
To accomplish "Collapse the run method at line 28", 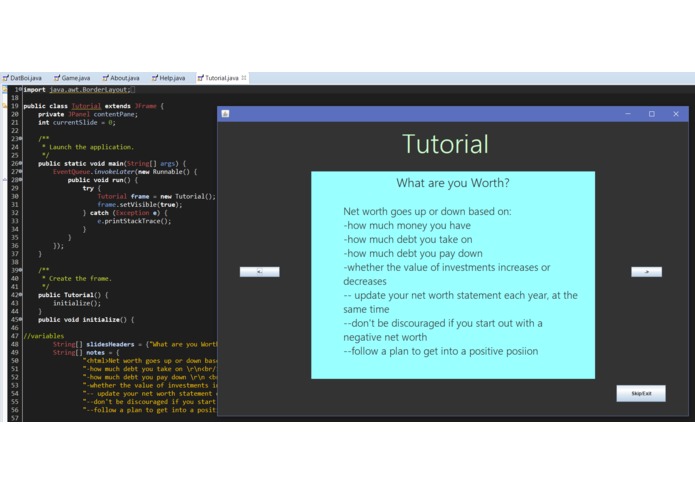I will (20, 180).
